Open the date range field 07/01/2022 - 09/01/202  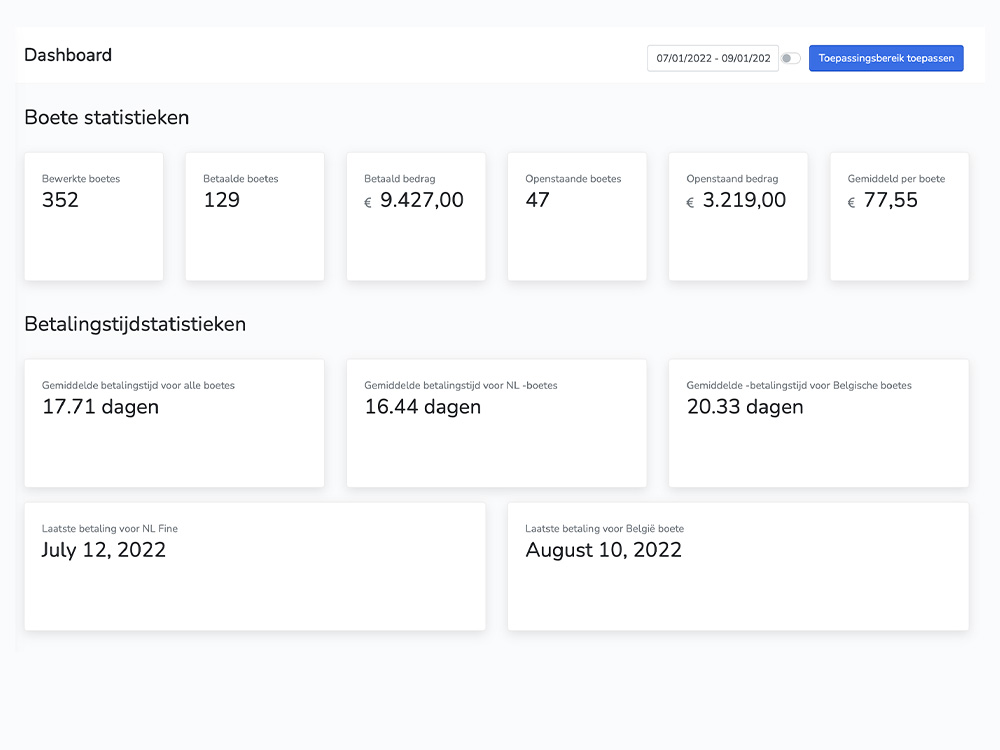[712, 58]
